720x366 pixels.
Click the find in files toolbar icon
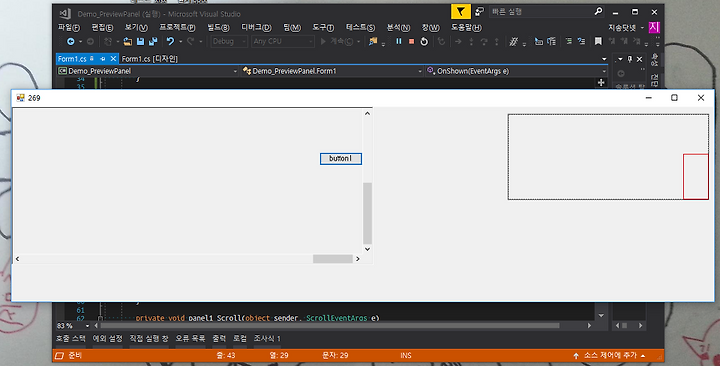373,41
